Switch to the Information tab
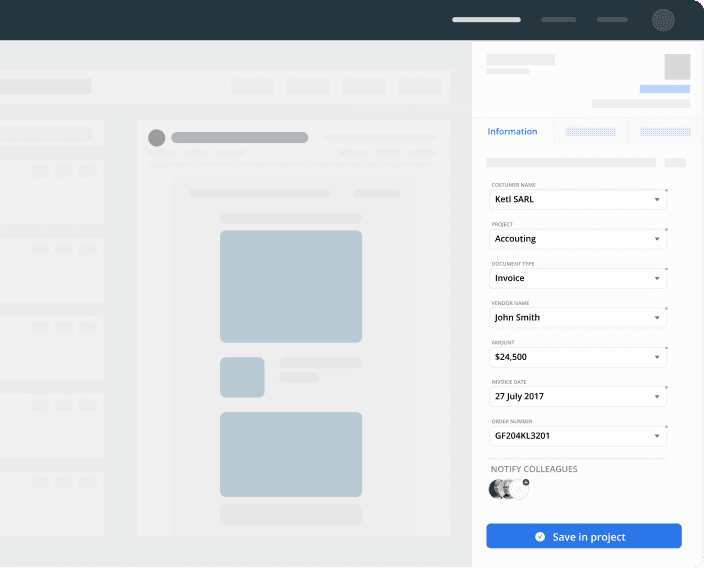The image size is (704, 568). 512,132
